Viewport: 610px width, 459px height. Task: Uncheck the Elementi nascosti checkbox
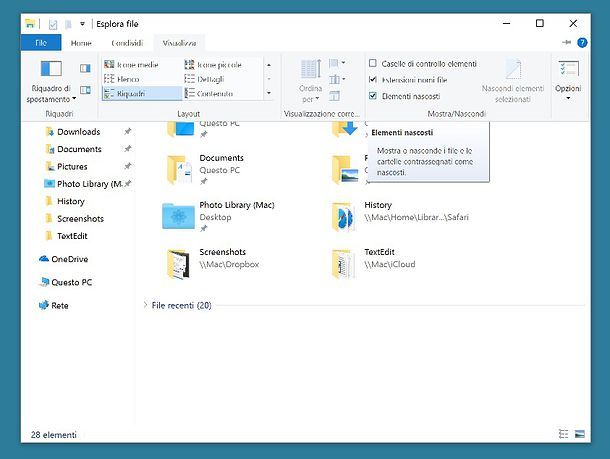(373, 96)
